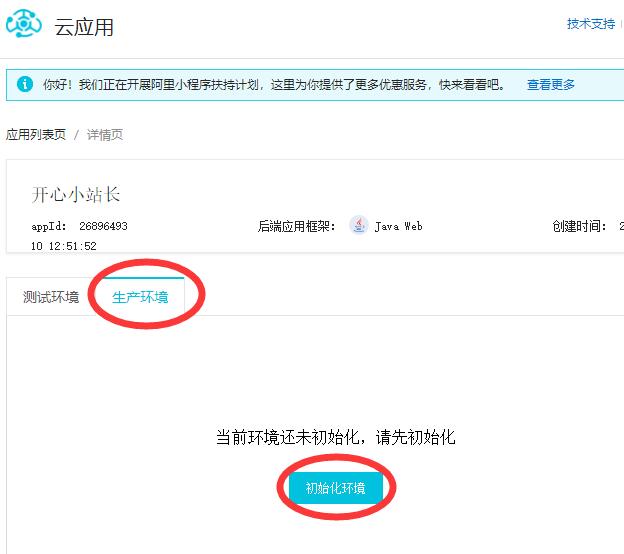Click the Java Web framework text
This screenshot has width=624, height=554.
(x=398, y=226)
